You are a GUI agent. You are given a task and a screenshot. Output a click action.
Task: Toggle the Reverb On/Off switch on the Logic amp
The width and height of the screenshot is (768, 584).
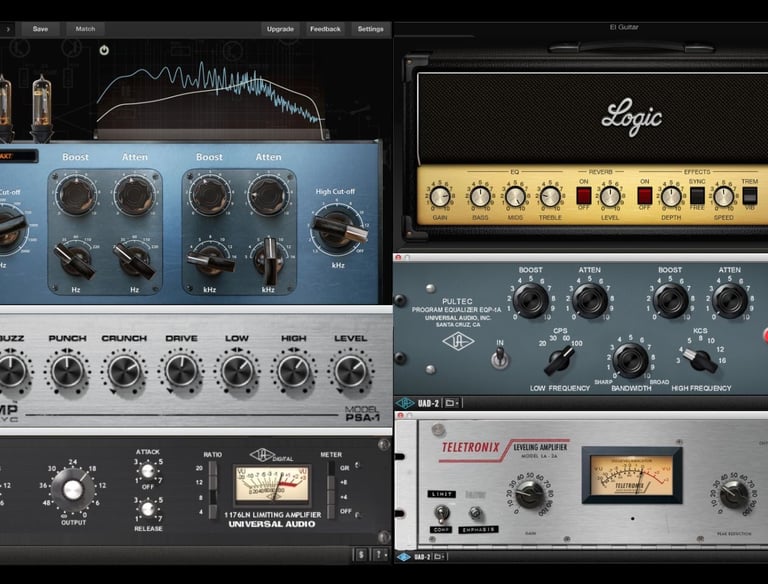[x=583, y=195]
